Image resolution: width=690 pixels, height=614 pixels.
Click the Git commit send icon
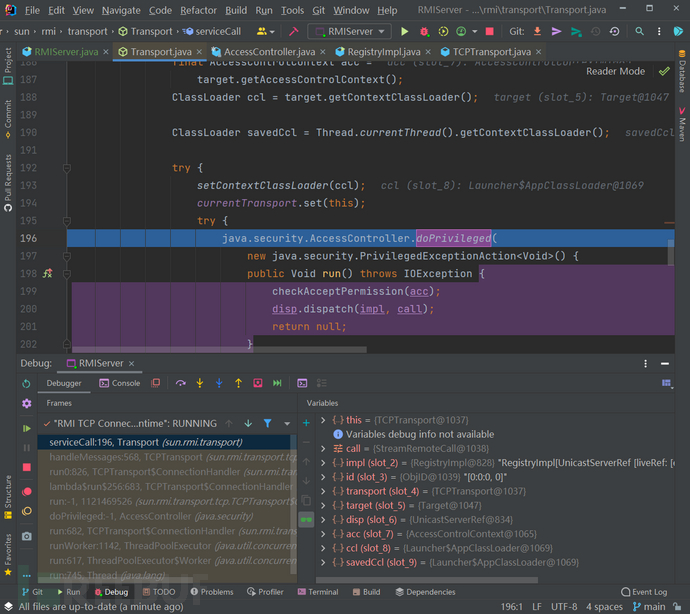tap(556, 31)
